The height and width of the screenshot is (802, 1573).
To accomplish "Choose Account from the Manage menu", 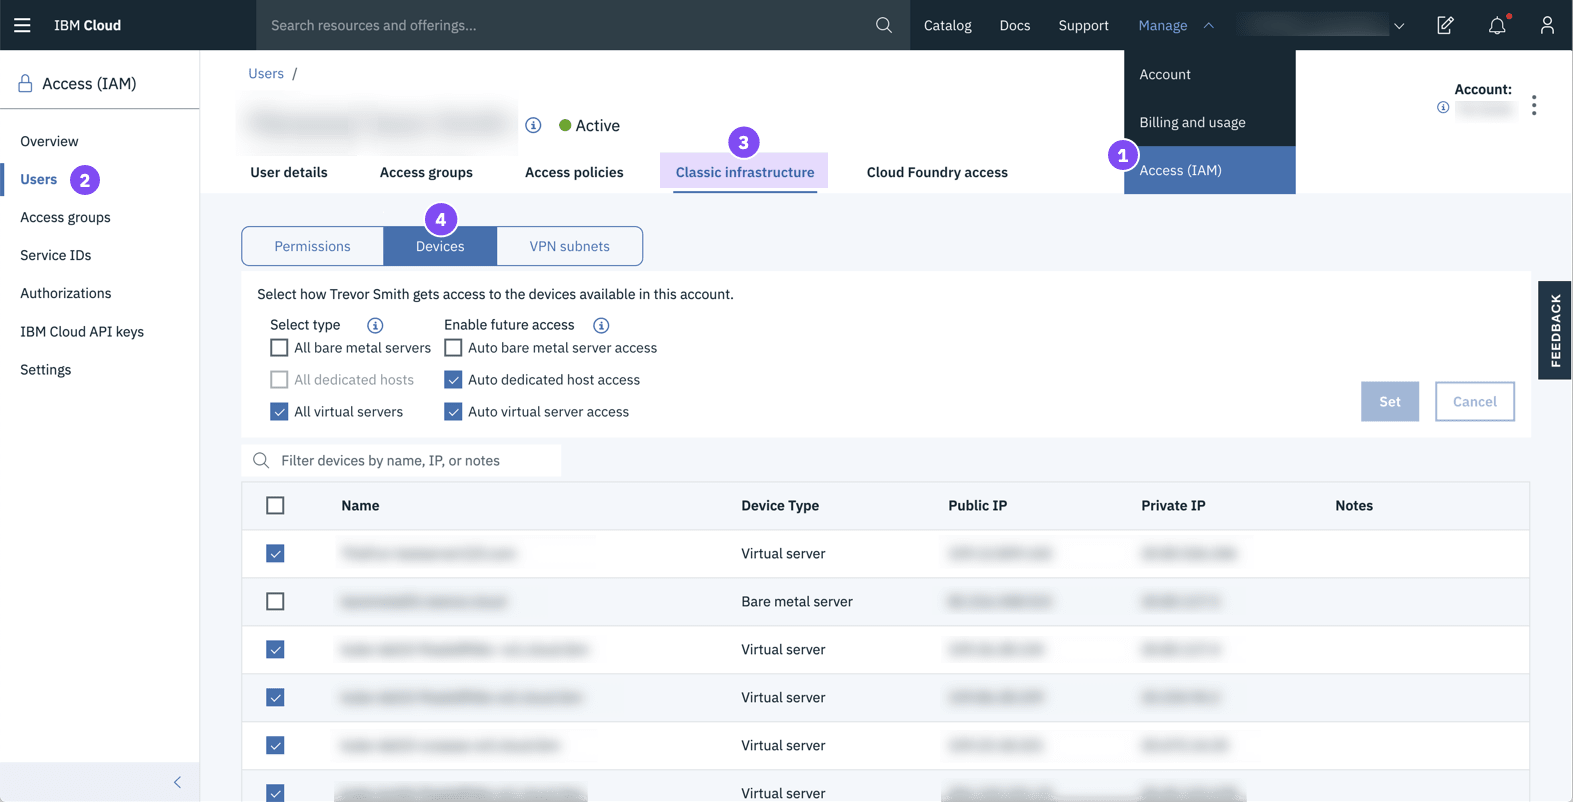I will click(1209, 74).
